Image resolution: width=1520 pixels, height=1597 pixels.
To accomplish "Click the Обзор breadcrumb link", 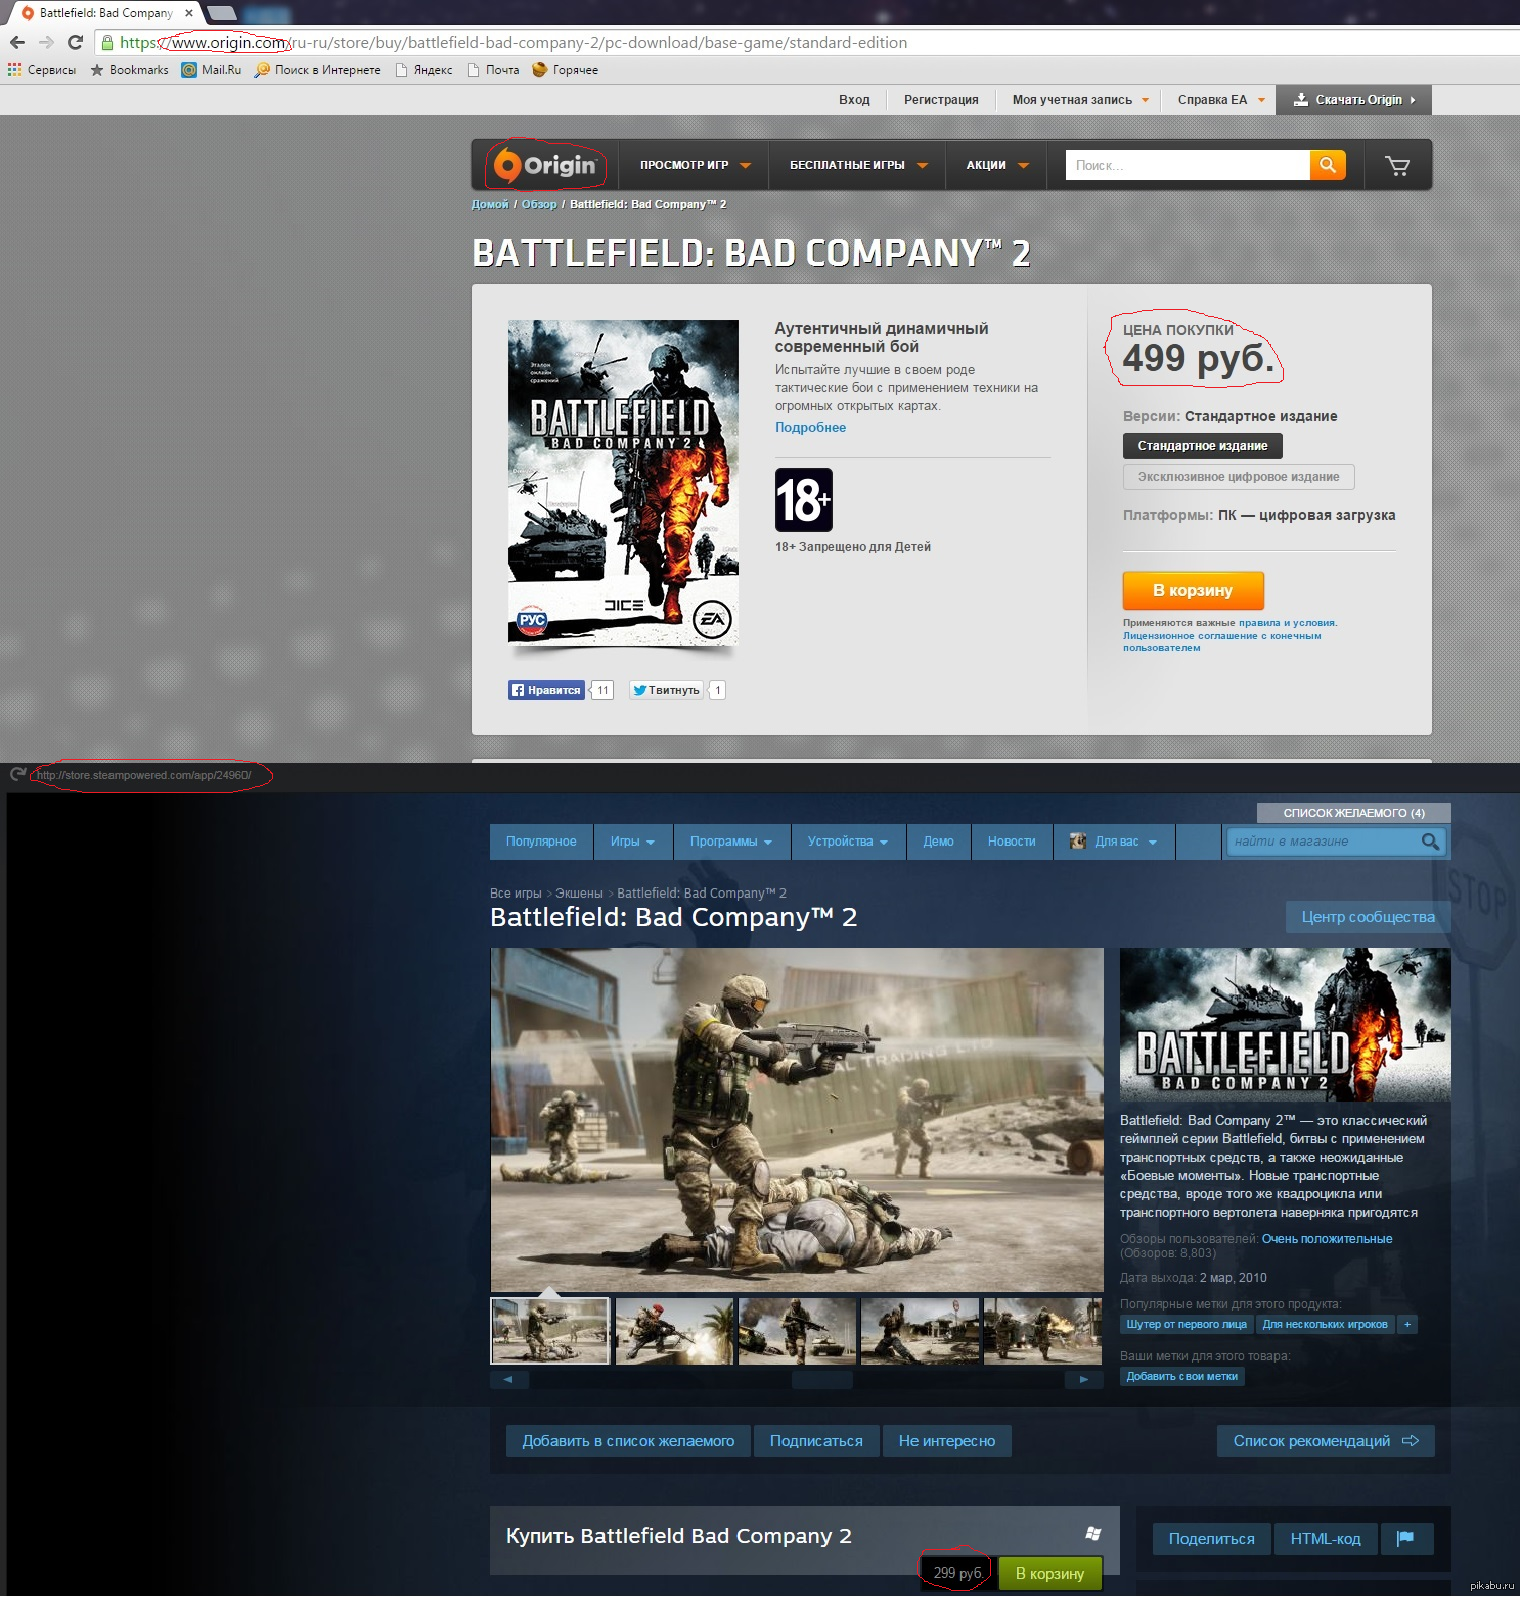I will point(539,204).
